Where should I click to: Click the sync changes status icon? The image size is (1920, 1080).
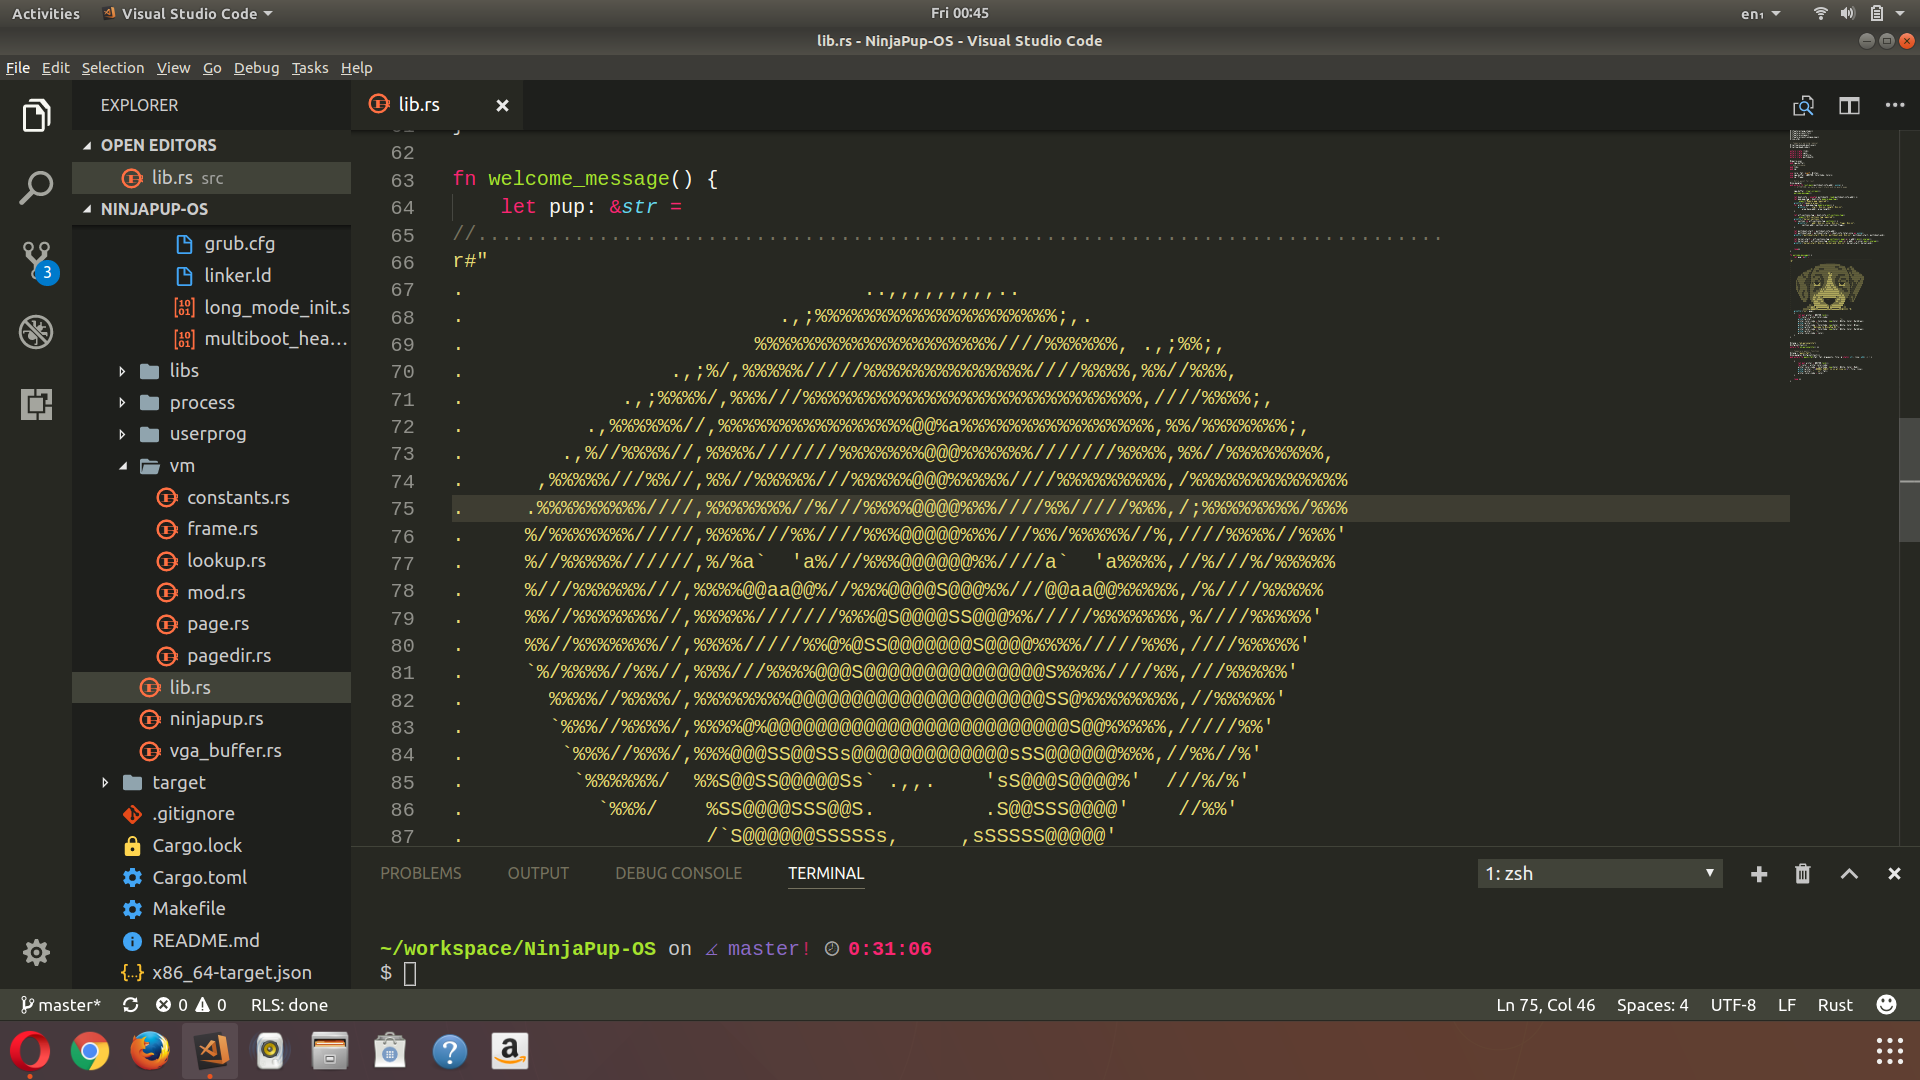130,1005
